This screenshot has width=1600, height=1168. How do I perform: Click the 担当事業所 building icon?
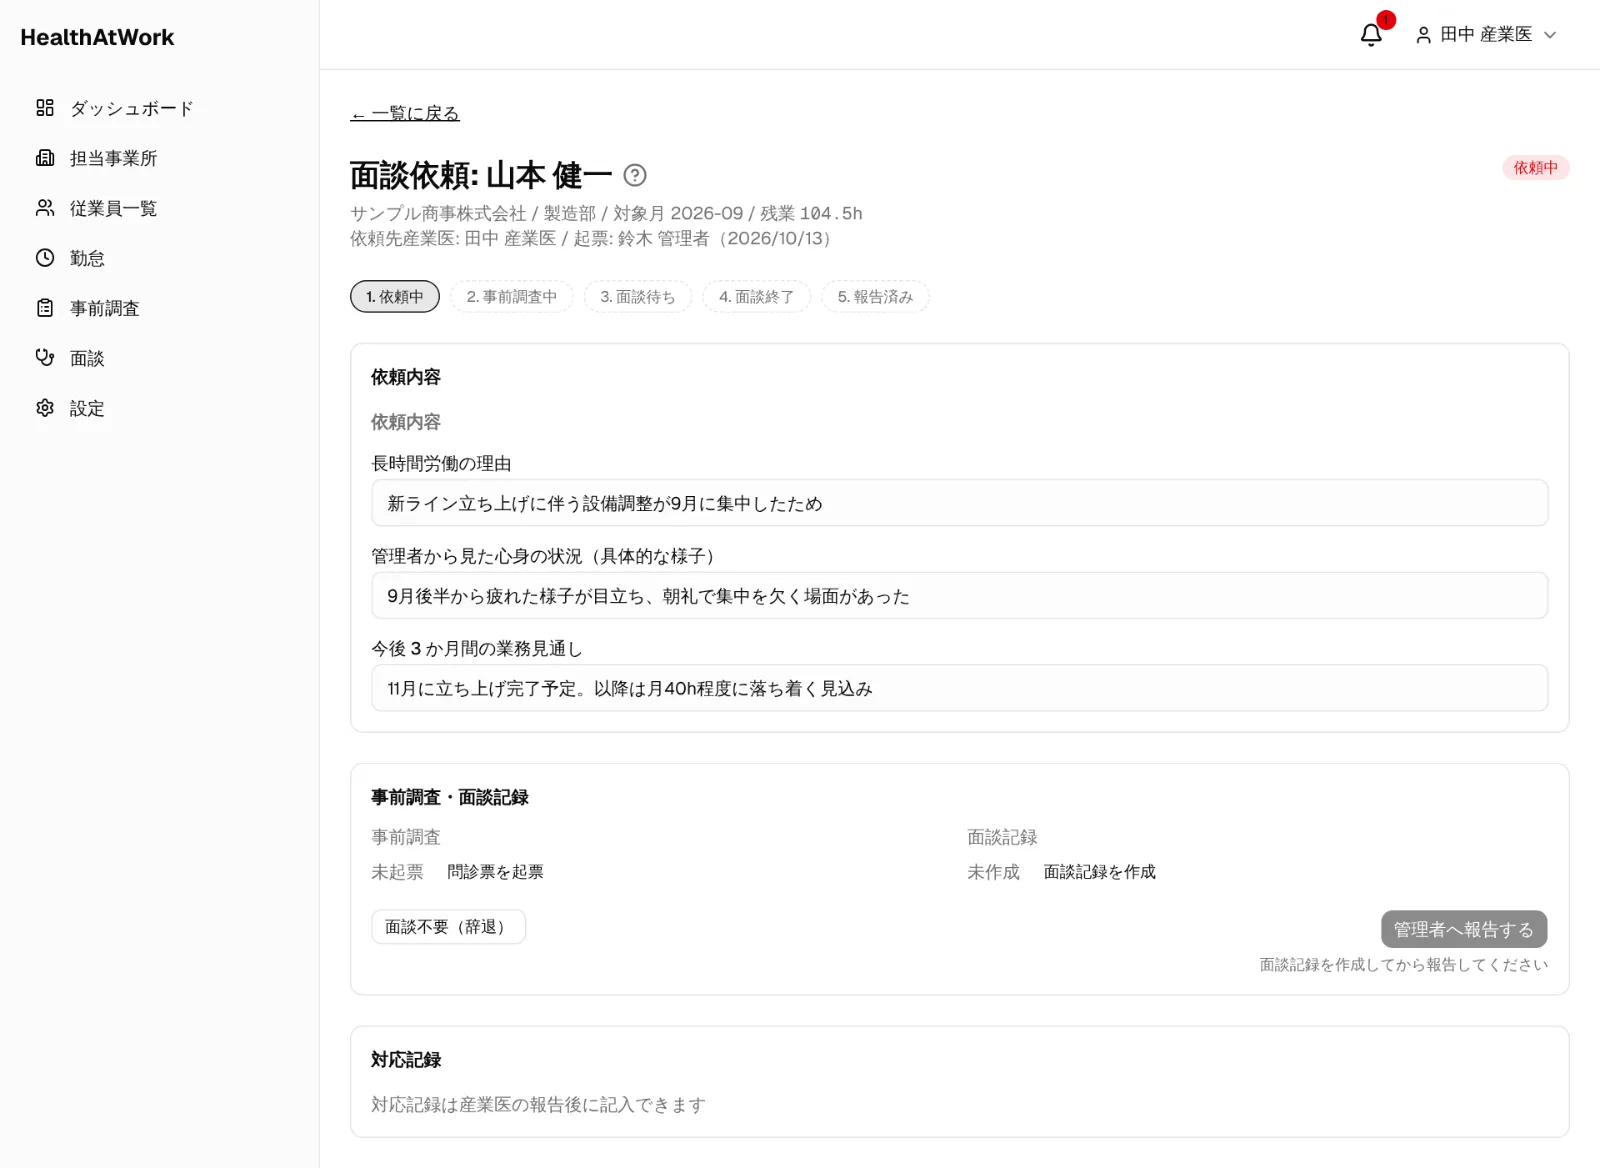[45, 158]
